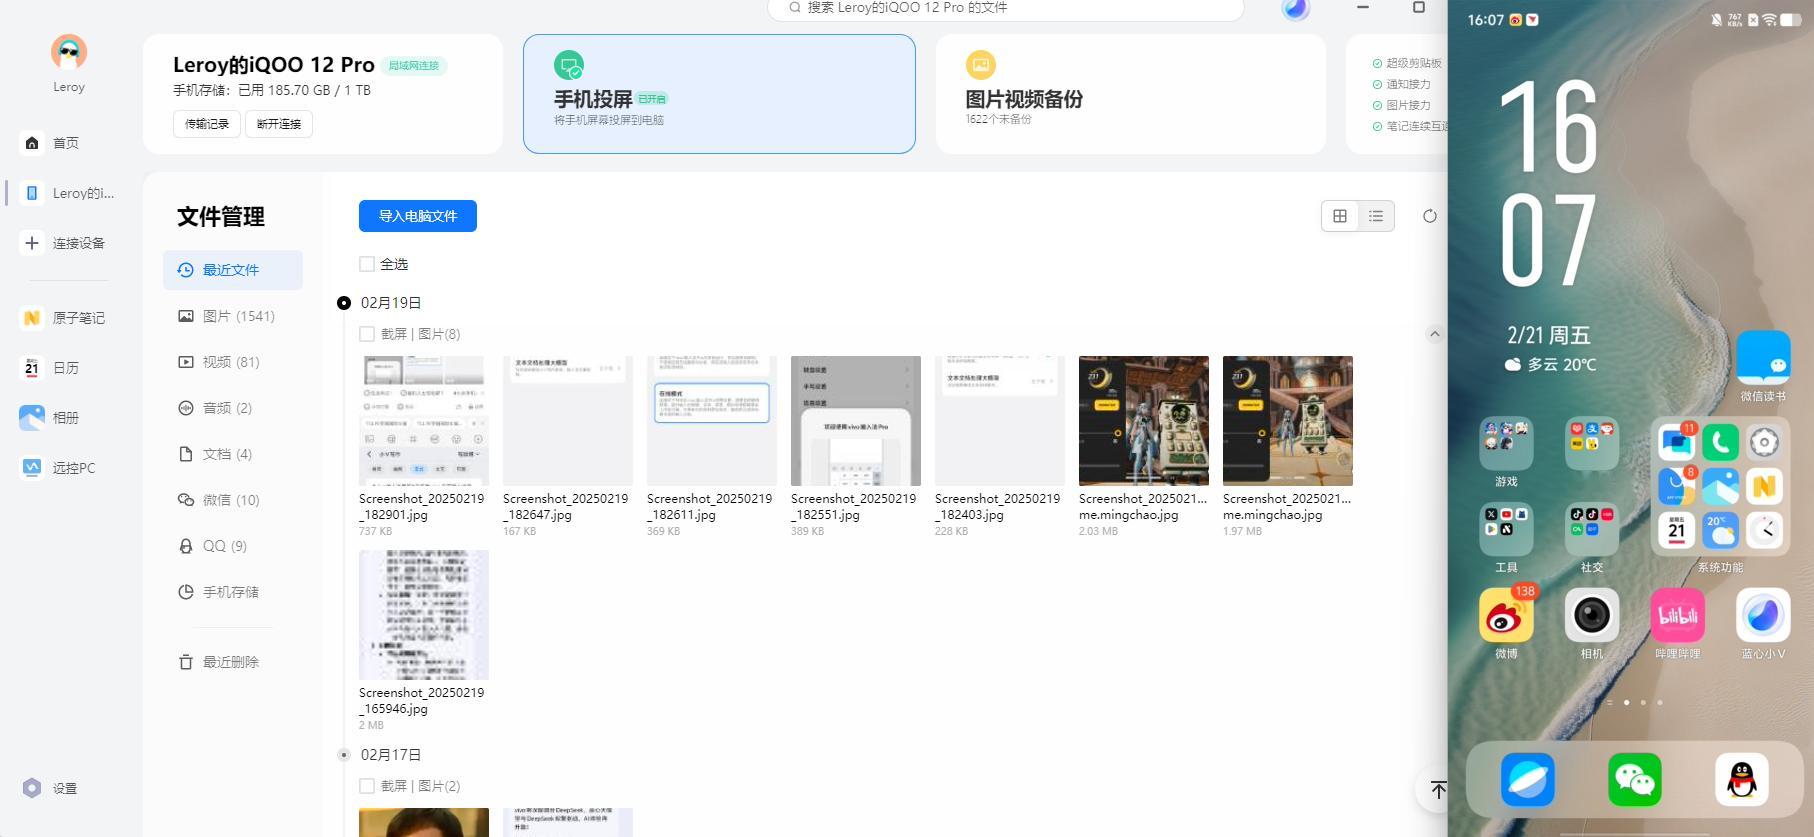Click the 通知接力 feature item
Viewport: 1814px width, 837px height.
1402,84
